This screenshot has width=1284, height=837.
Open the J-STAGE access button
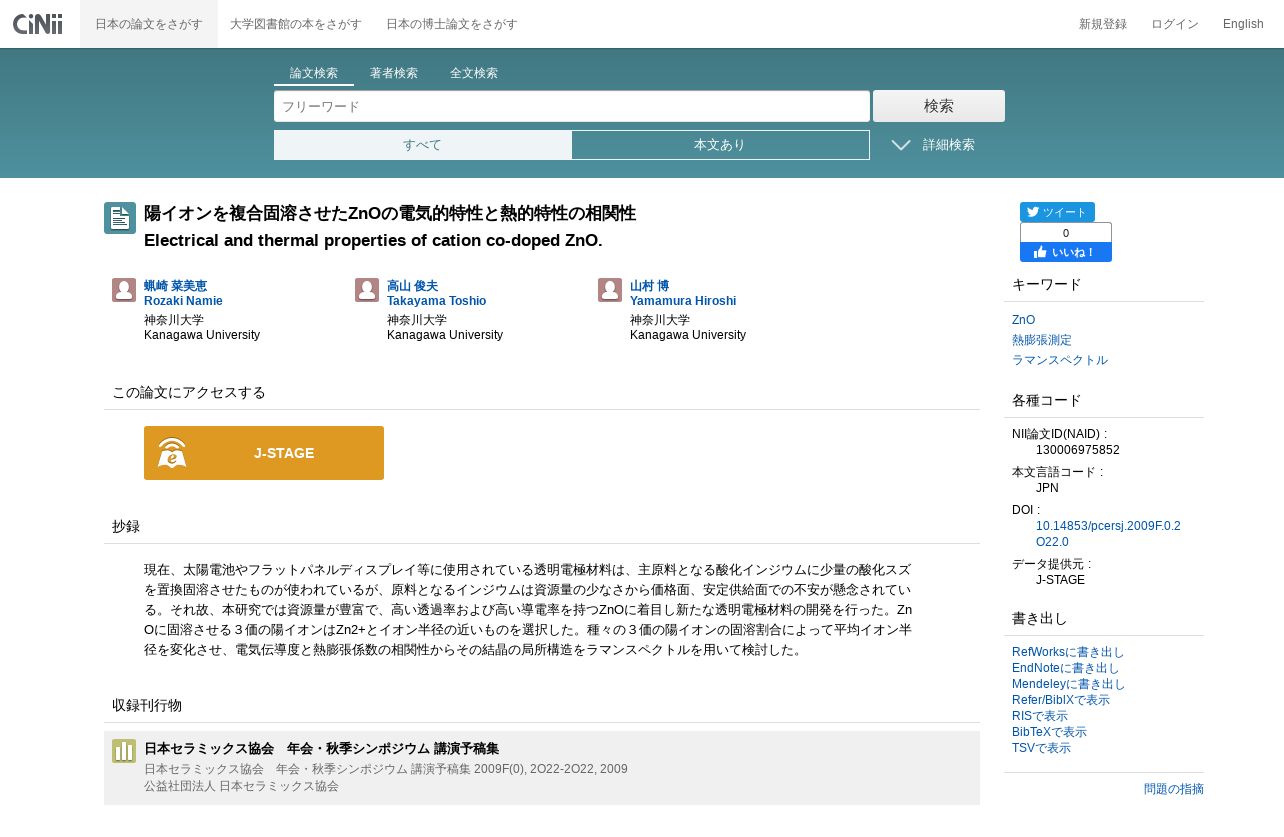264,453
